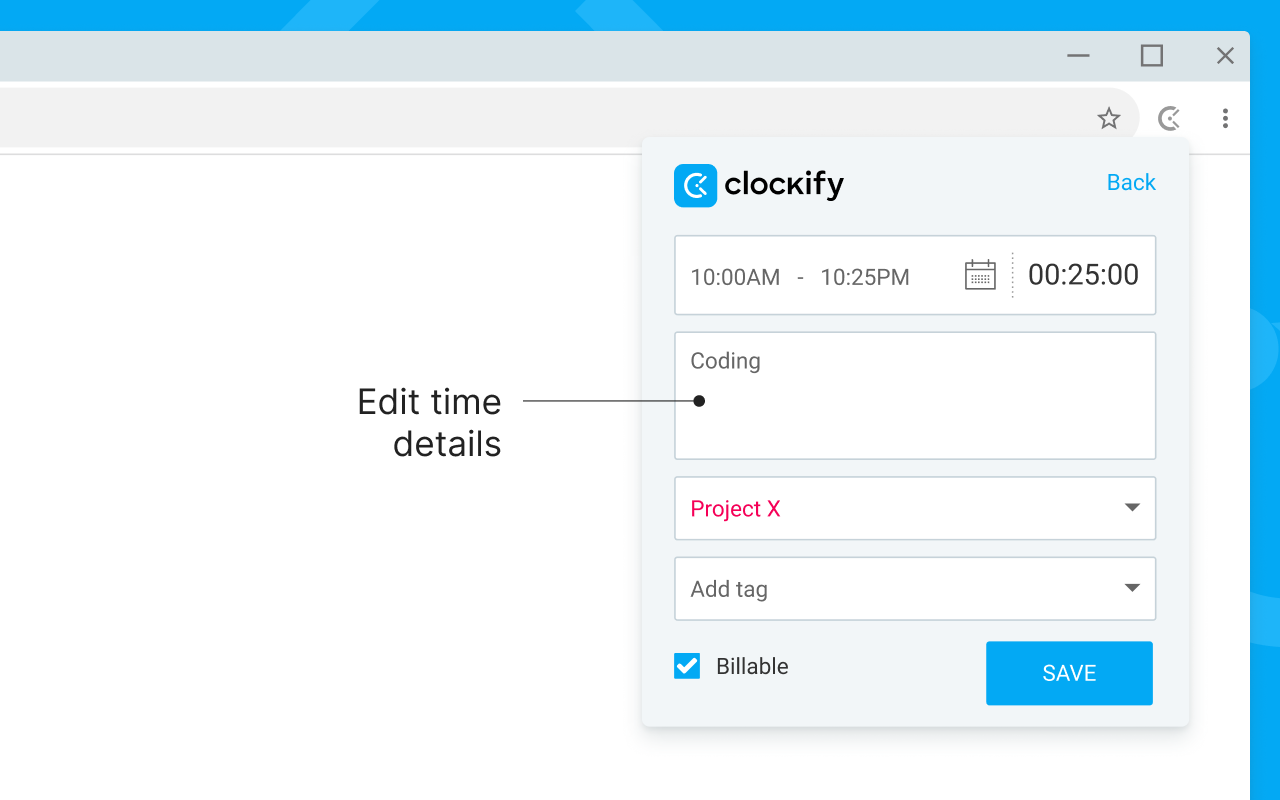Bookmark this page using the star icon

[1108, 117]
